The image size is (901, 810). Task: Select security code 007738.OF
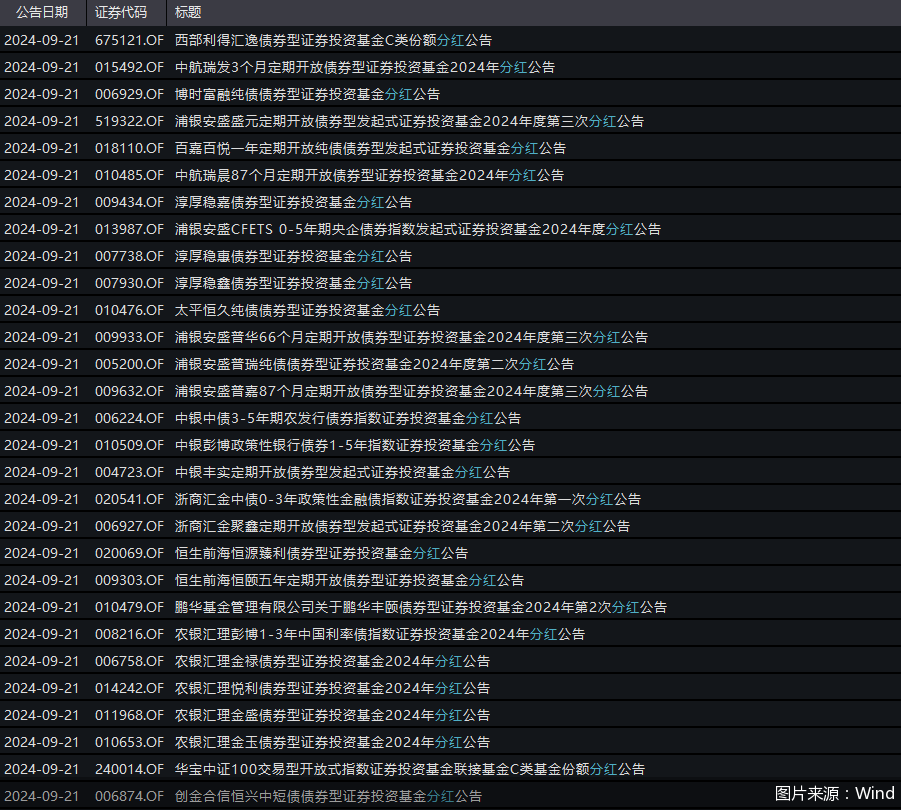[x=129, y=256]
